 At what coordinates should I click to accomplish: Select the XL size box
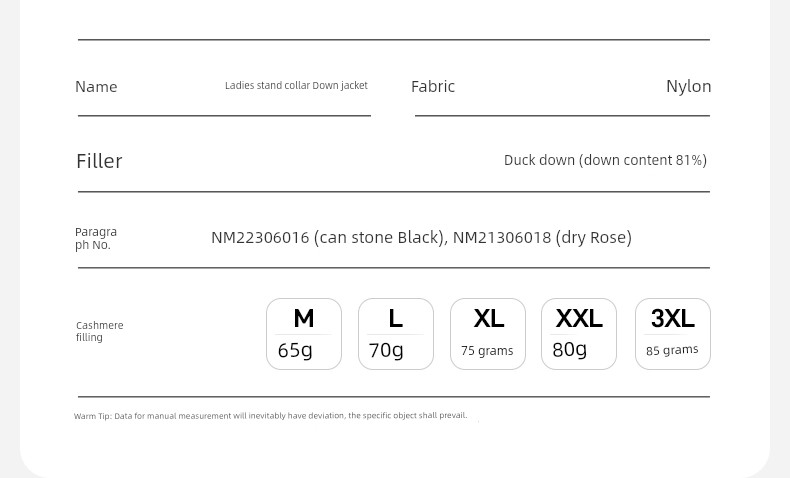click(x=488, y=334)
